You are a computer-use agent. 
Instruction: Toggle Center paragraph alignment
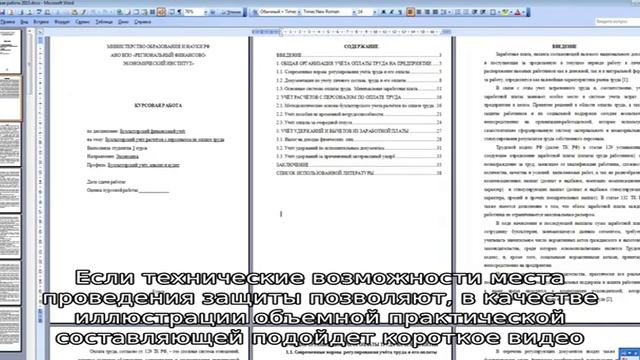tap(419, 12)
